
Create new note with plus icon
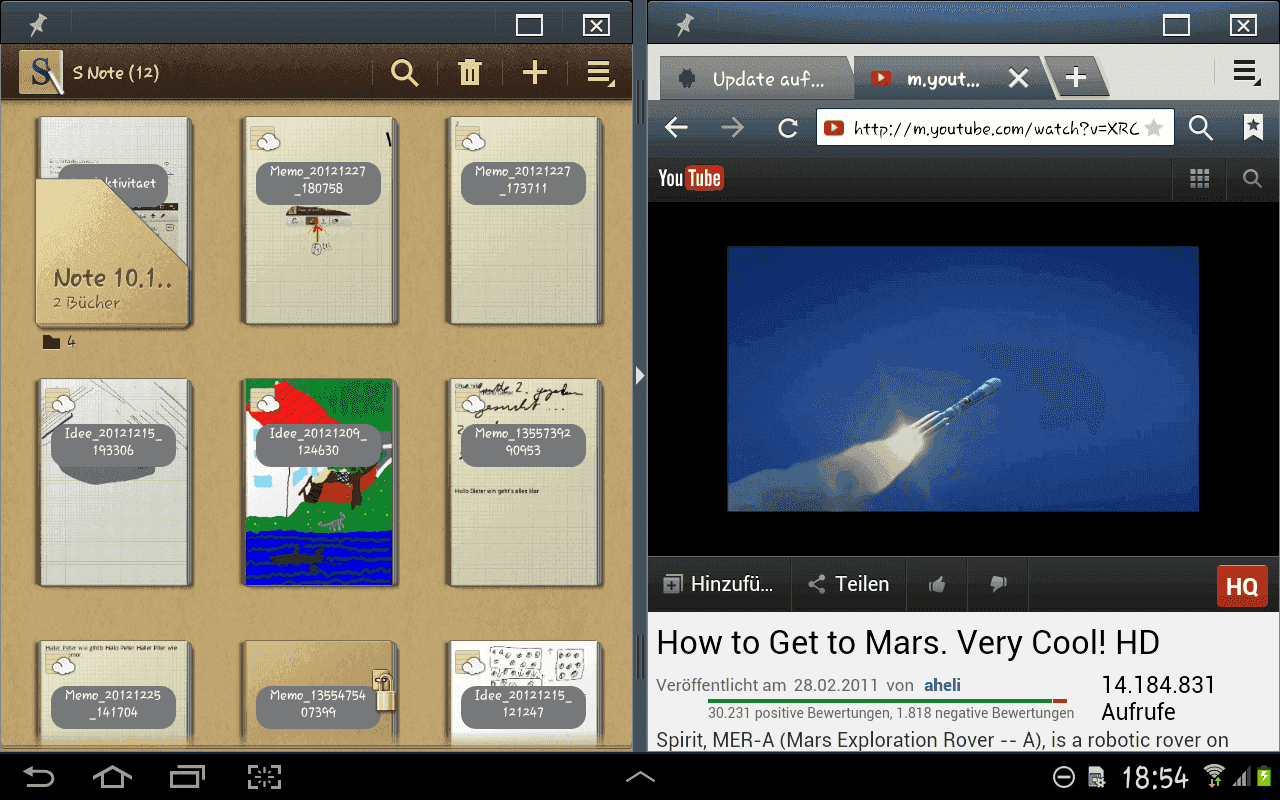(x=535, y=72)
